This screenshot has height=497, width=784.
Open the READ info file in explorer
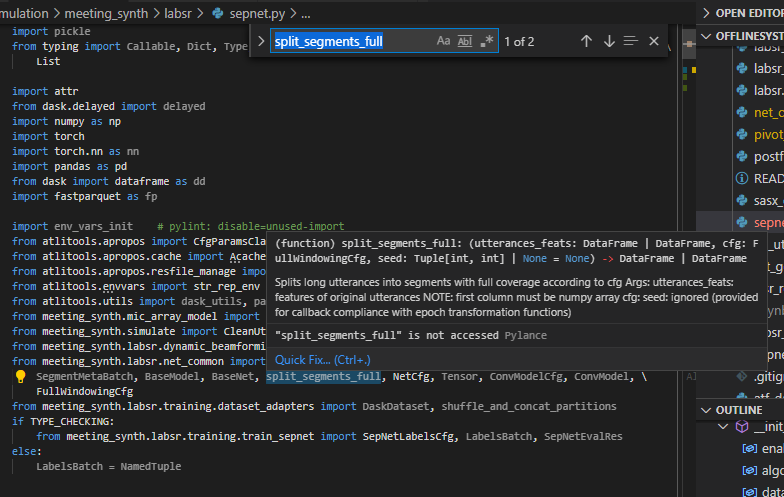click(x=768, y=178)
